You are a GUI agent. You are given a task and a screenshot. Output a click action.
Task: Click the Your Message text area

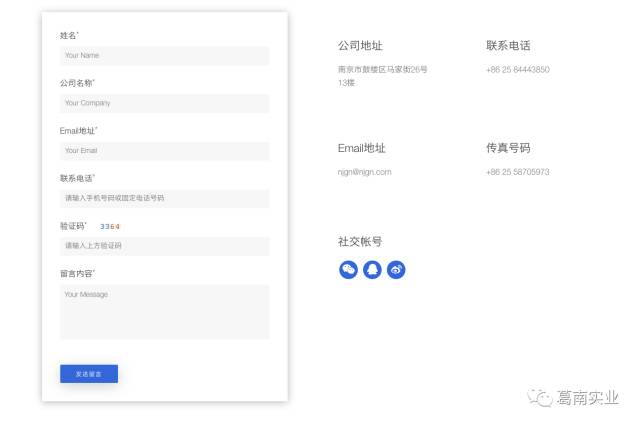[164, 312]
